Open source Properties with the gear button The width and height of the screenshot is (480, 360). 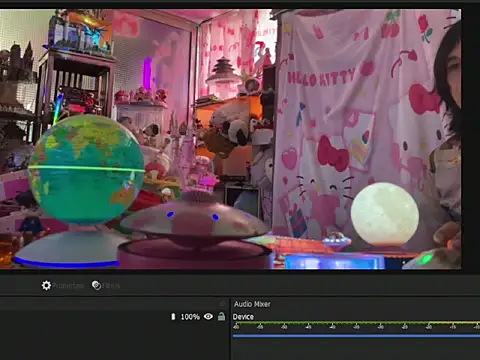tap(63, 286)
